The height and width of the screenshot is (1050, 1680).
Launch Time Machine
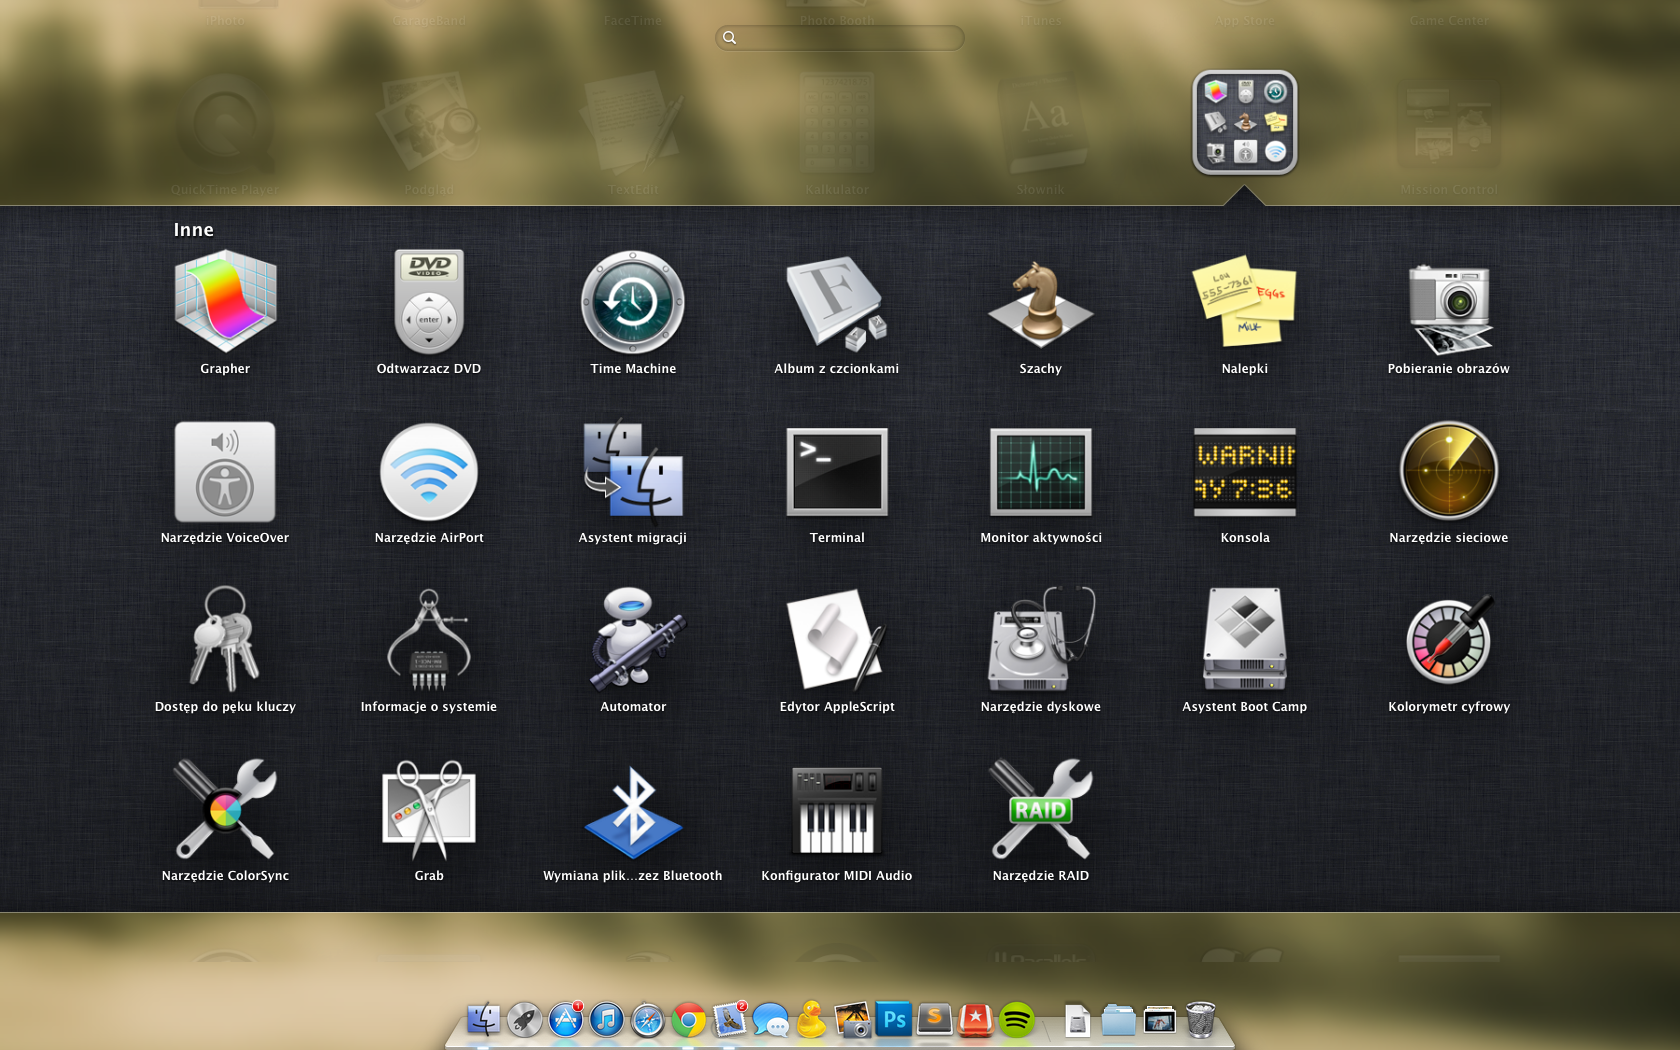[633, 303]
